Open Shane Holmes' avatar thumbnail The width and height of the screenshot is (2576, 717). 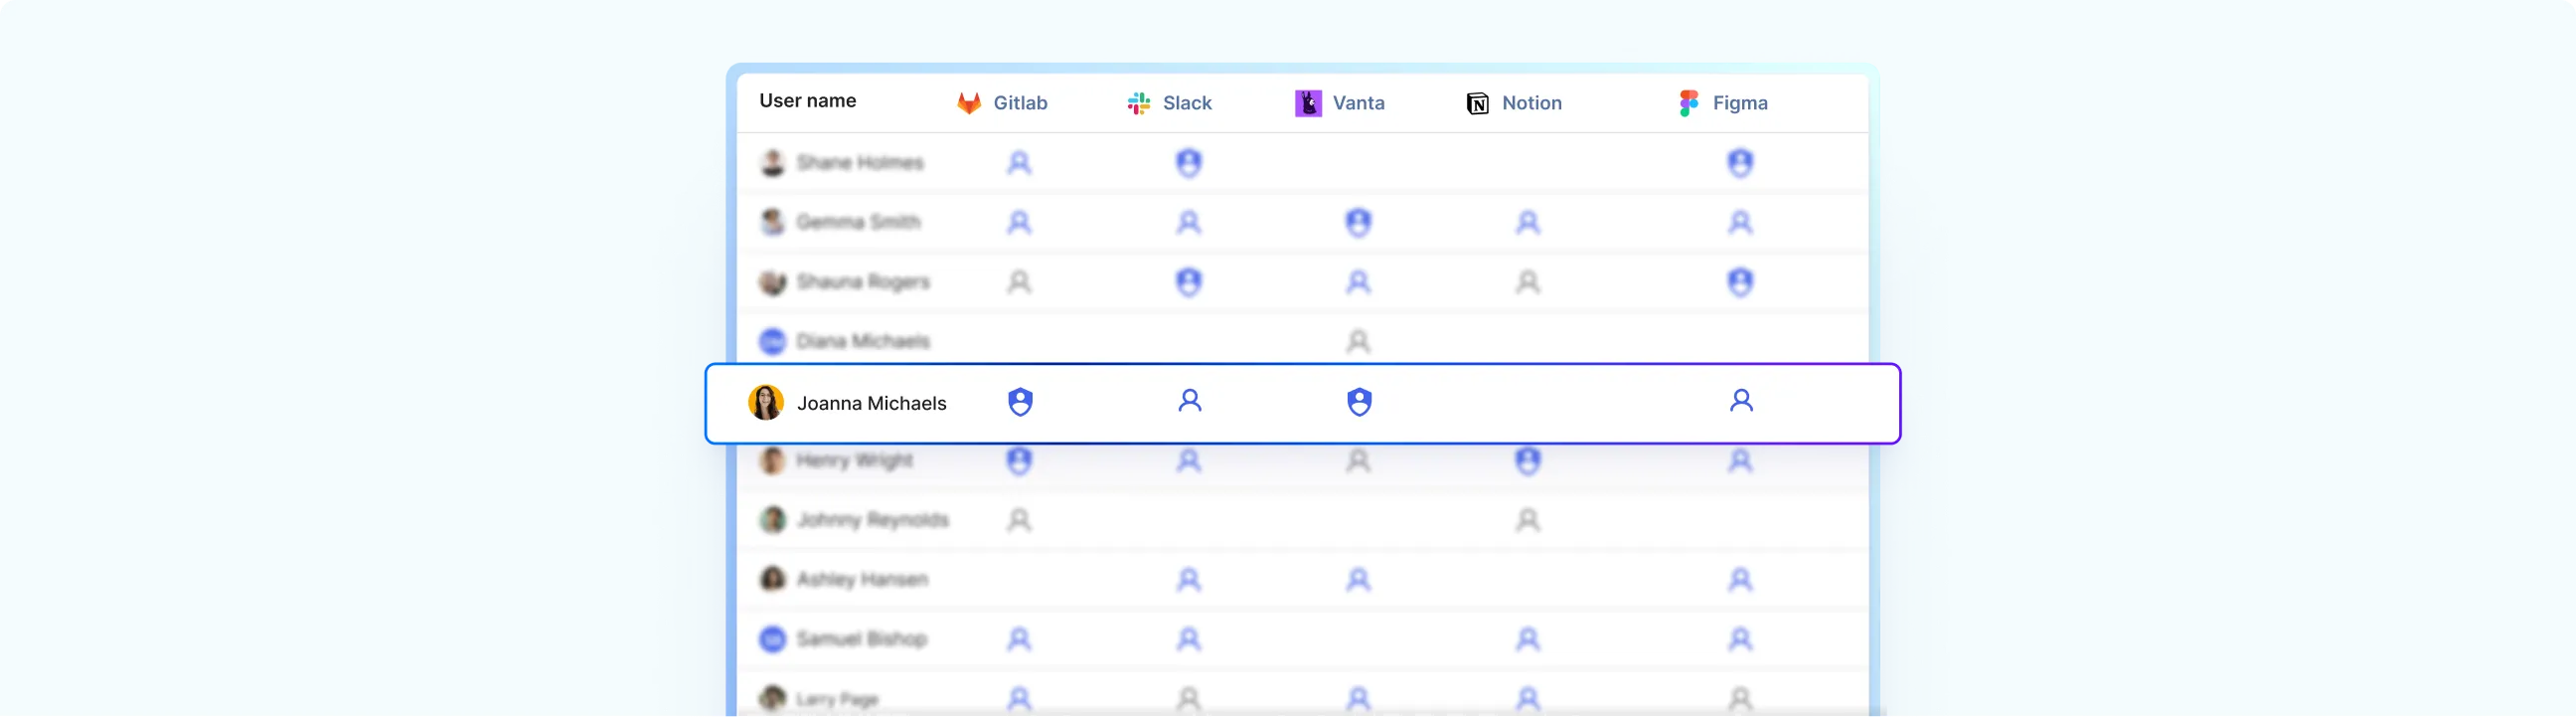coord(772,163)
